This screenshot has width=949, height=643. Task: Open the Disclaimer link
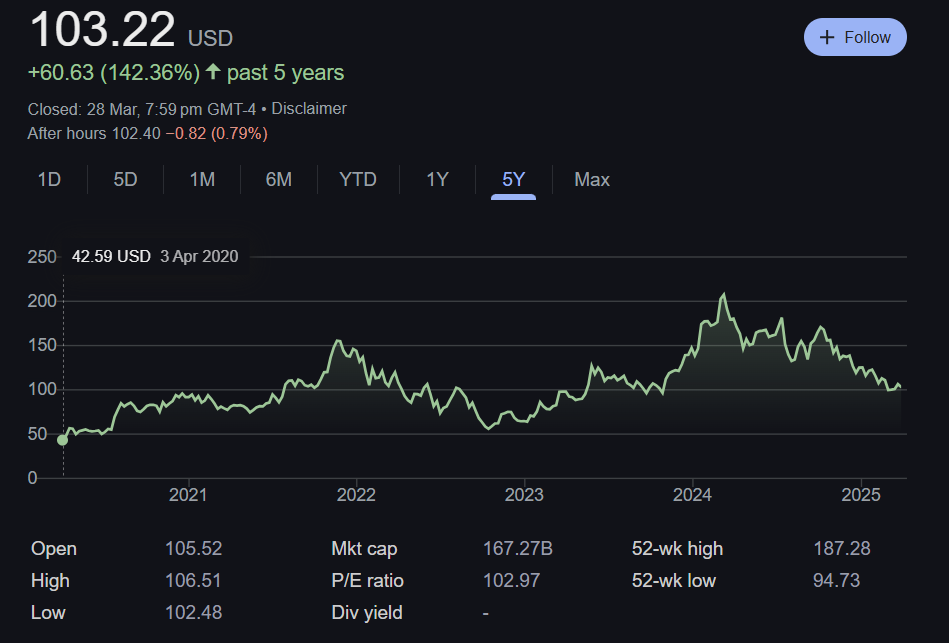click(x=309, y=108)
